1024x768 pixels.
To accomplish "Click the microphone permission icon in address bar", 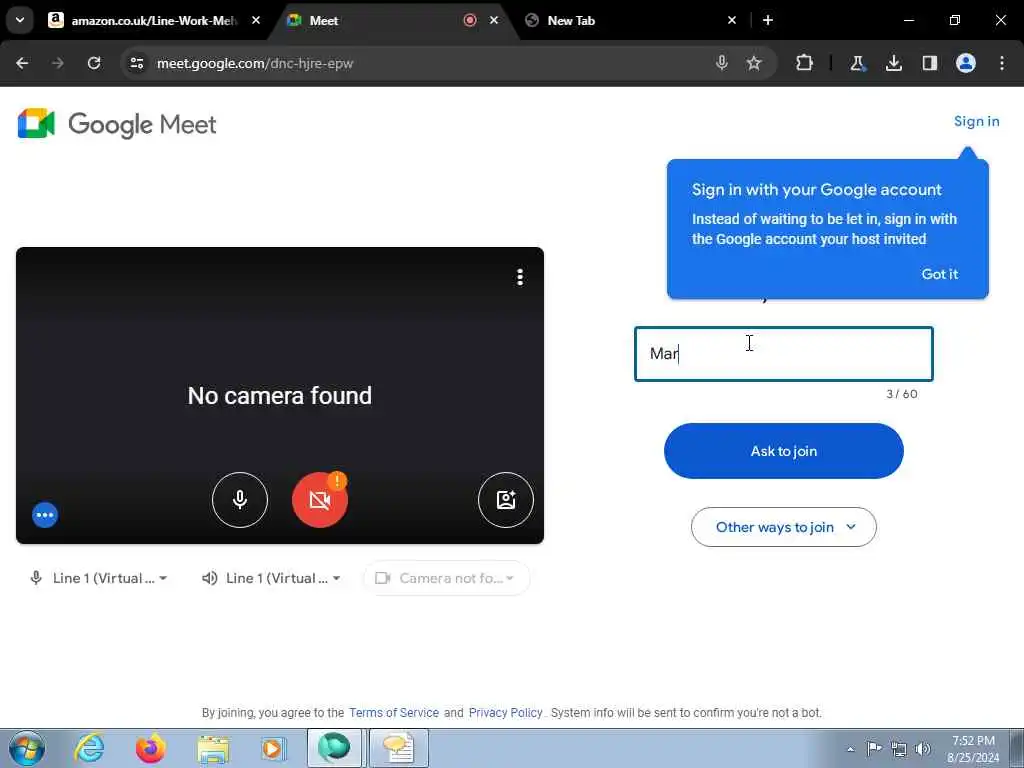I will 722,63.
